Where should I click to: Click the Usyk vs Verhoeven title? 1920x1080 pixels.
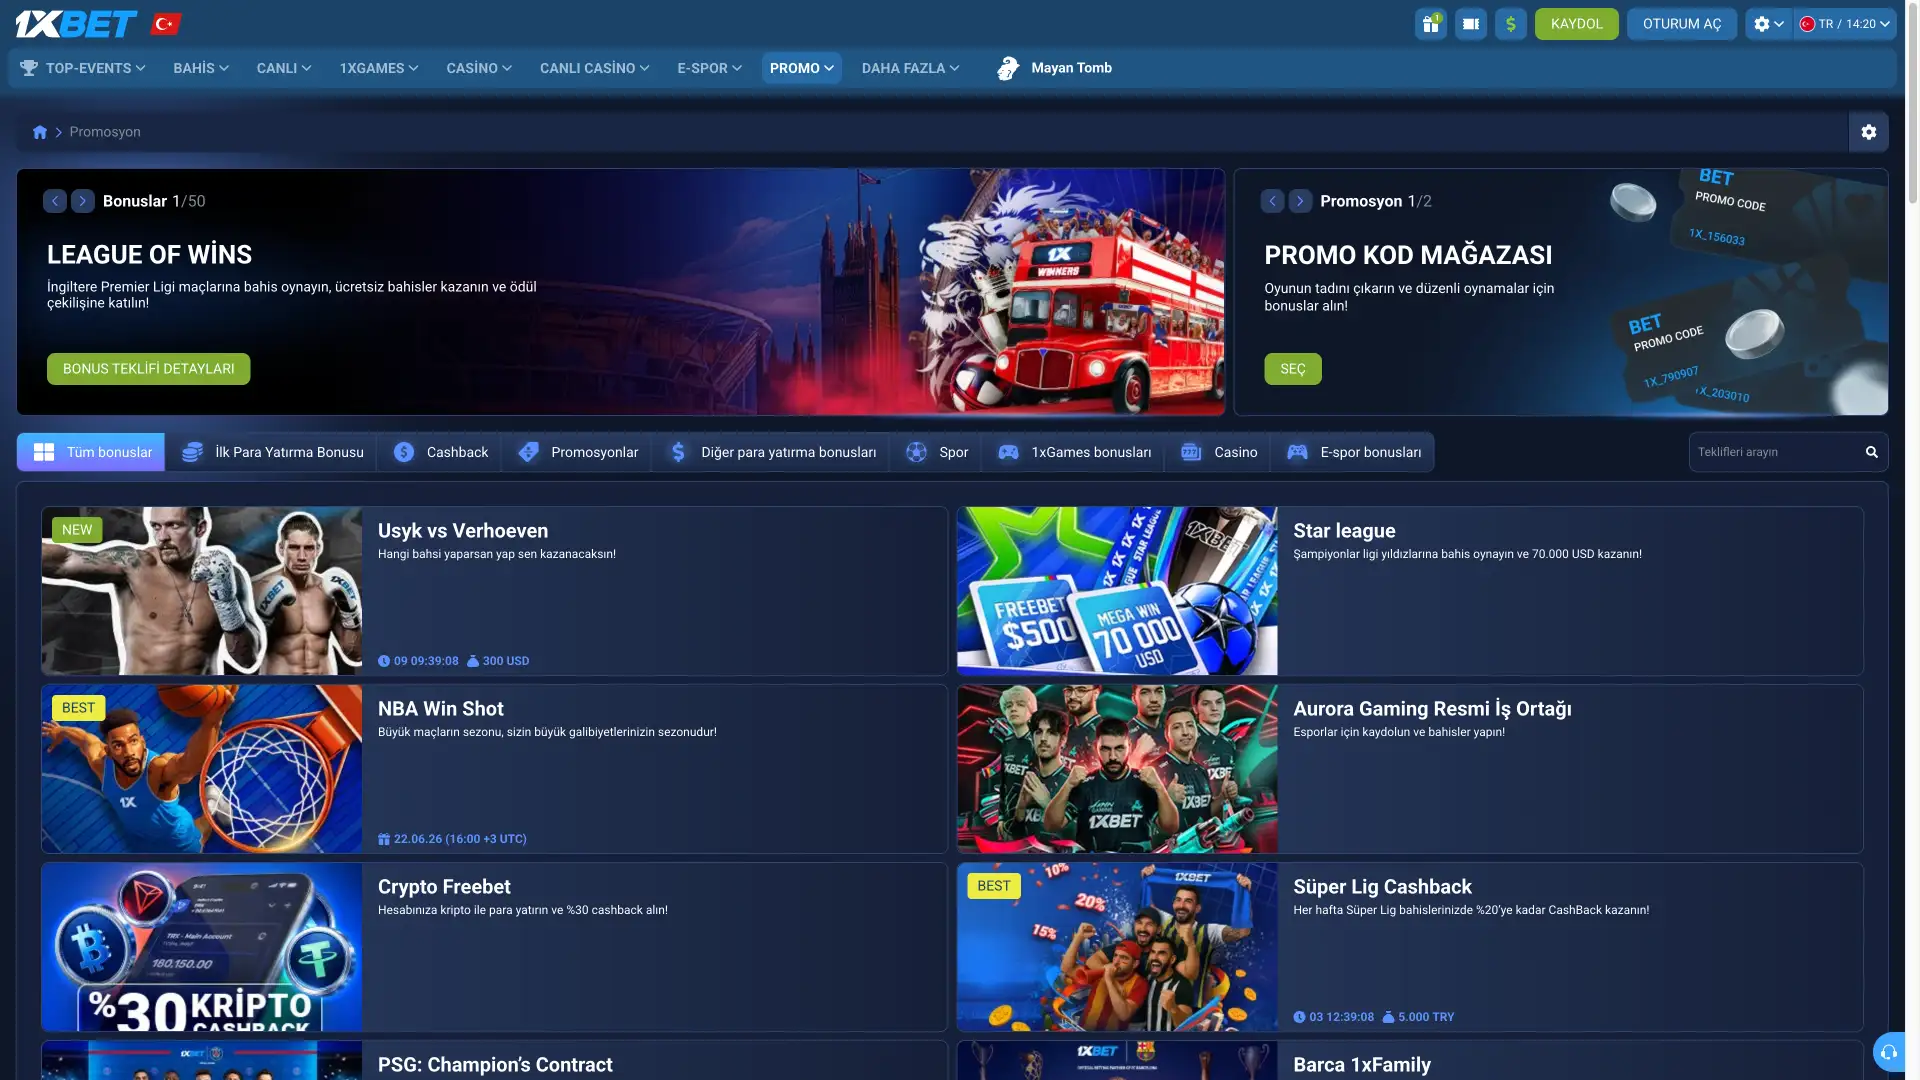tap(463, 531)
